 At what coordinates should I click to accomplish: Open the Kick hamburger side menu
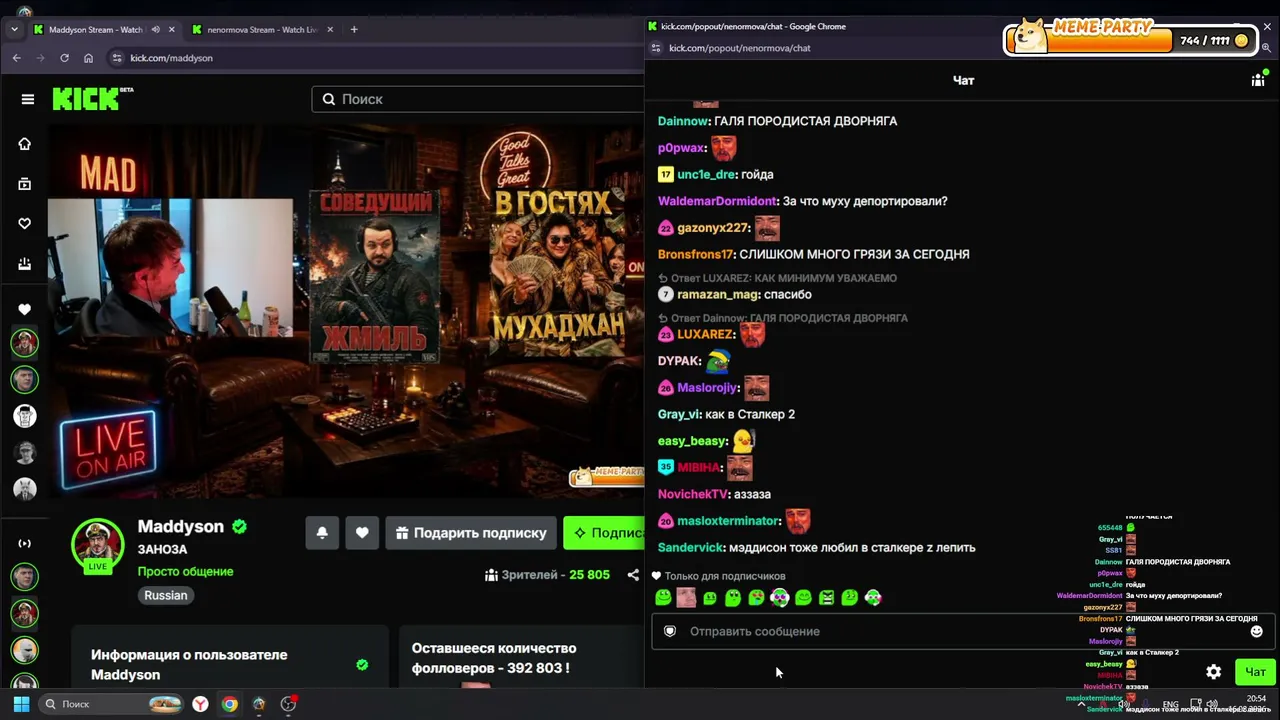[x=28, y=99]
